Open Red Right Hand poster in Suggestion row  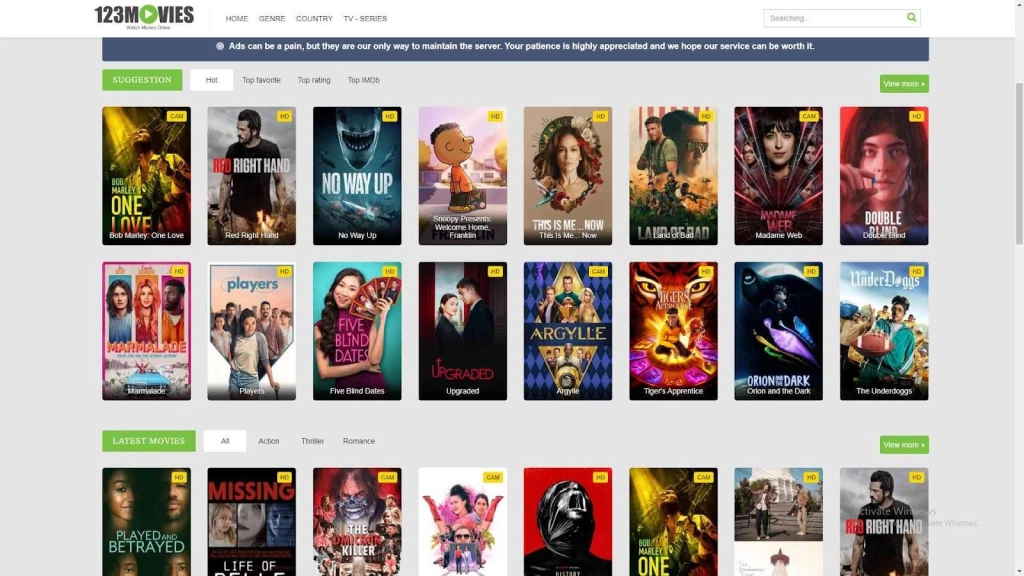(x=251, y=176)
